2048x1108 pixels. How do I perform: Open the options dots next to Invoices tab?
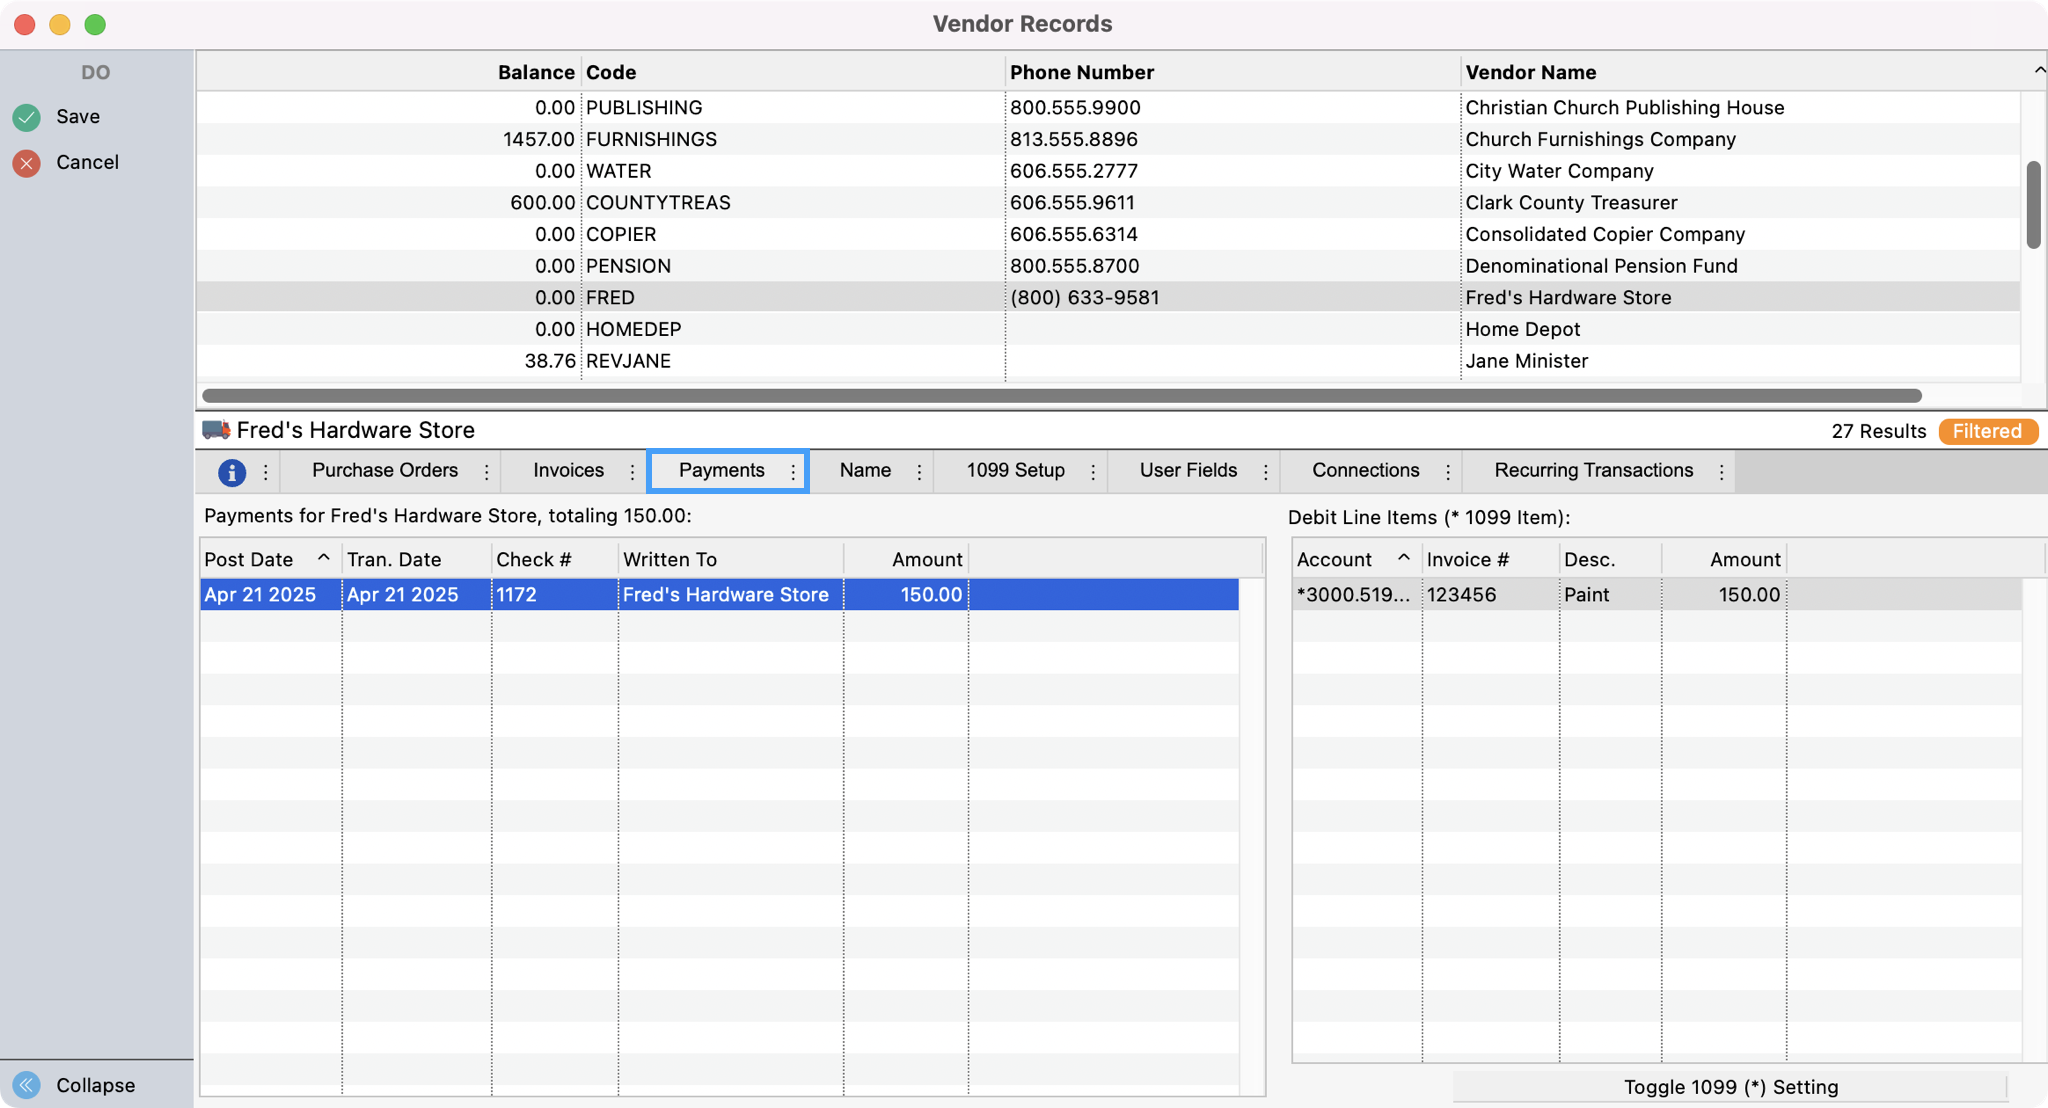632,472
